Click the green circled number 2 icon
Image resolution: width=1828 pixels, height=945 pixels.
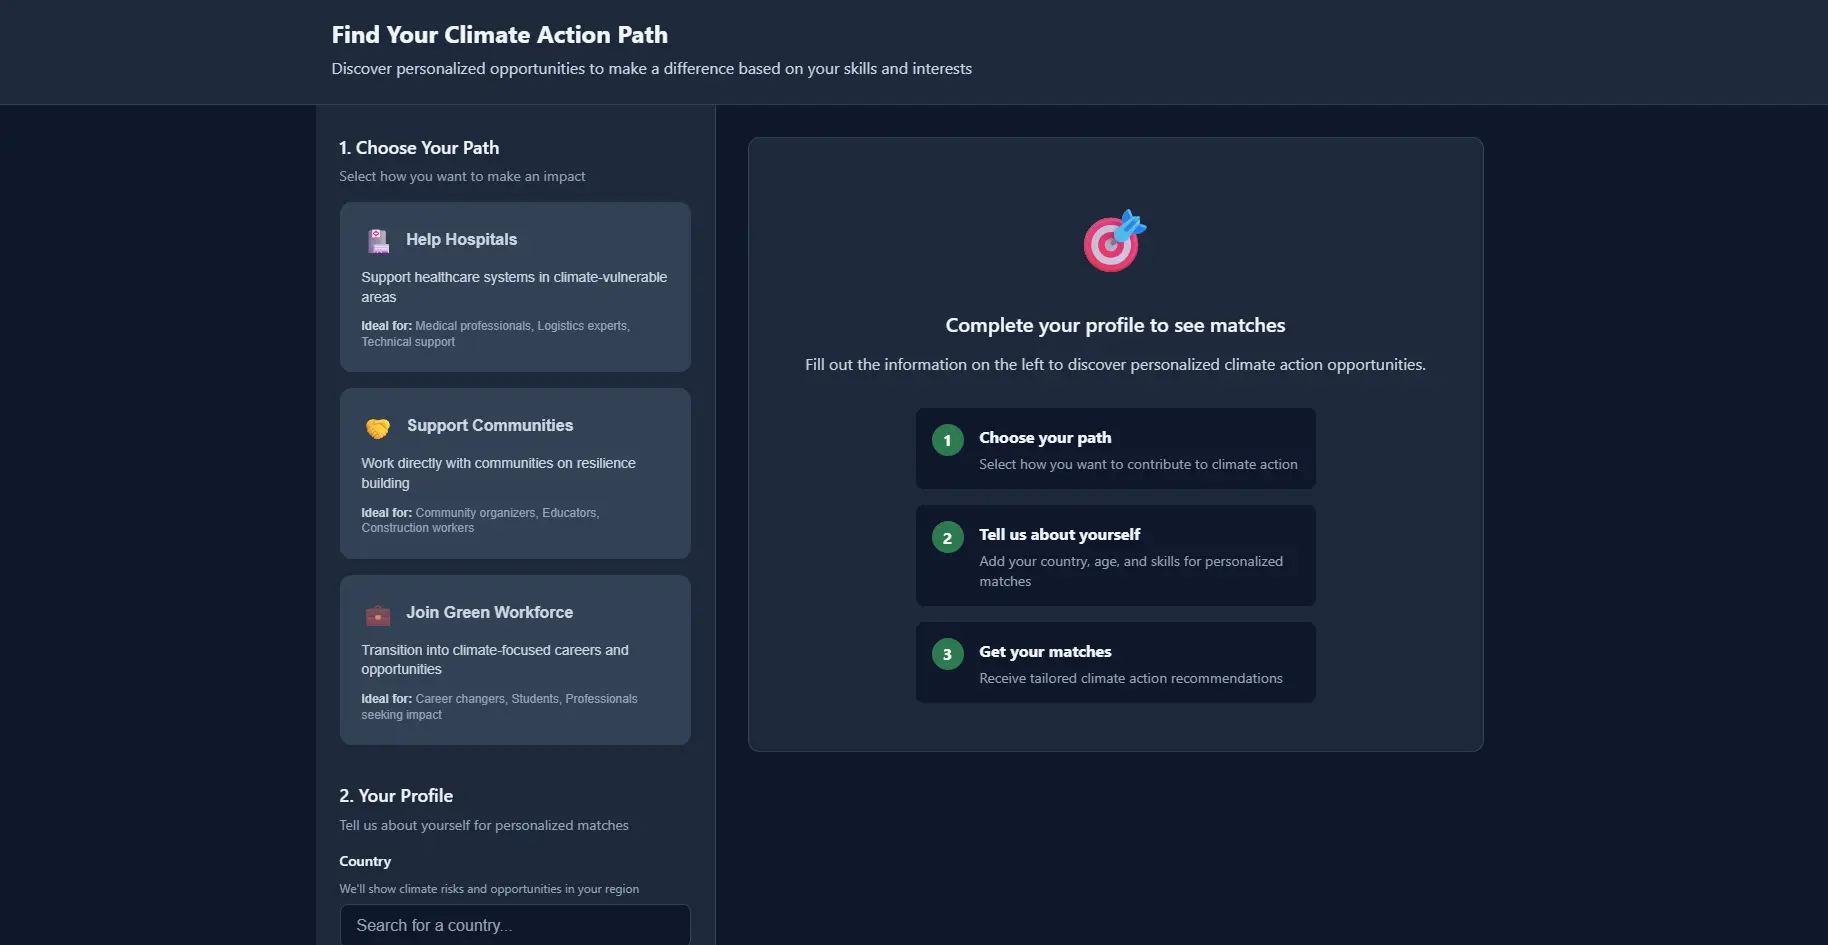pyautogui.click(x=947, y=537)
